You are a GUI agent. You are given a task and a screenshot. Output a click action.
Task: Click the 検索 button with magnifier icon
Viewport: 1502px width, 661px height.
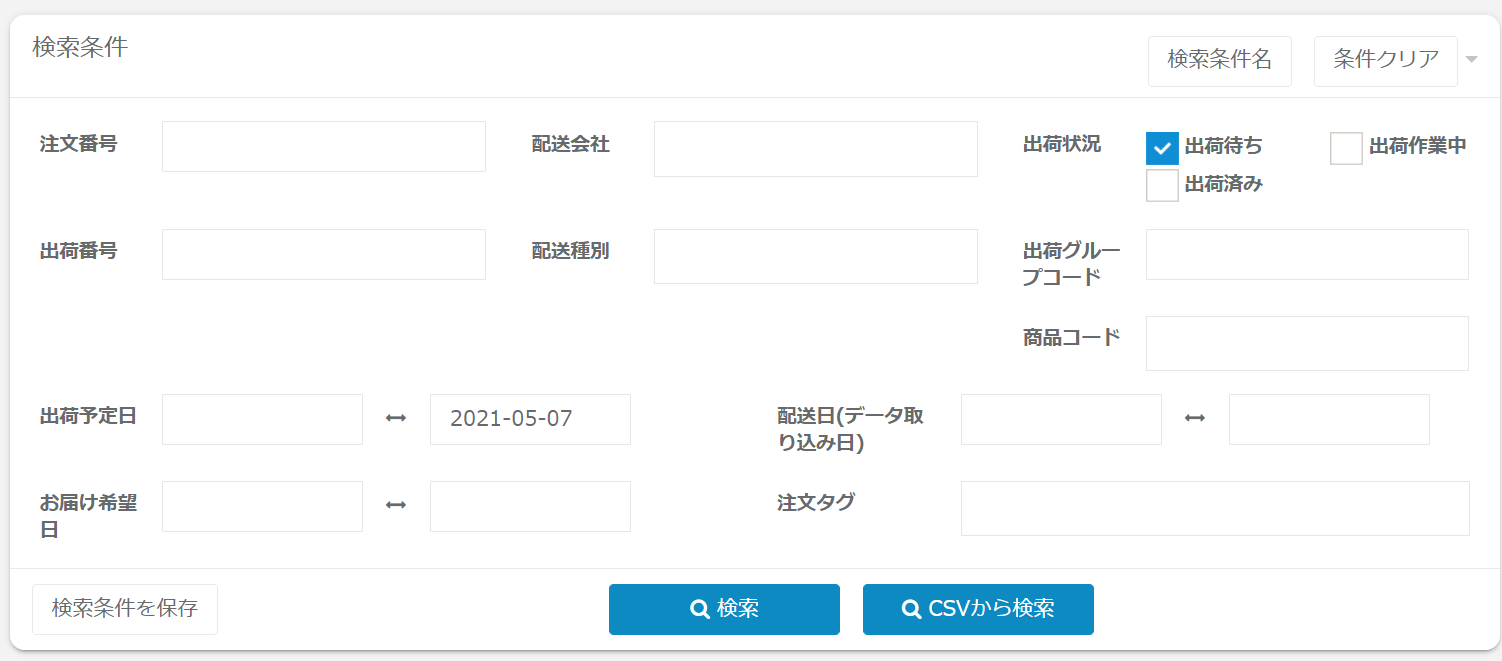coord(724,609)
